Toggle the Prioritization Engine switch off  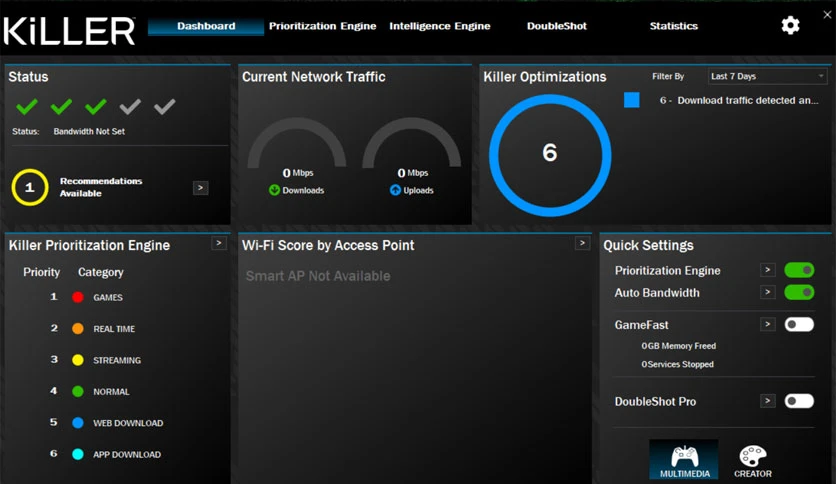point(799,270)
